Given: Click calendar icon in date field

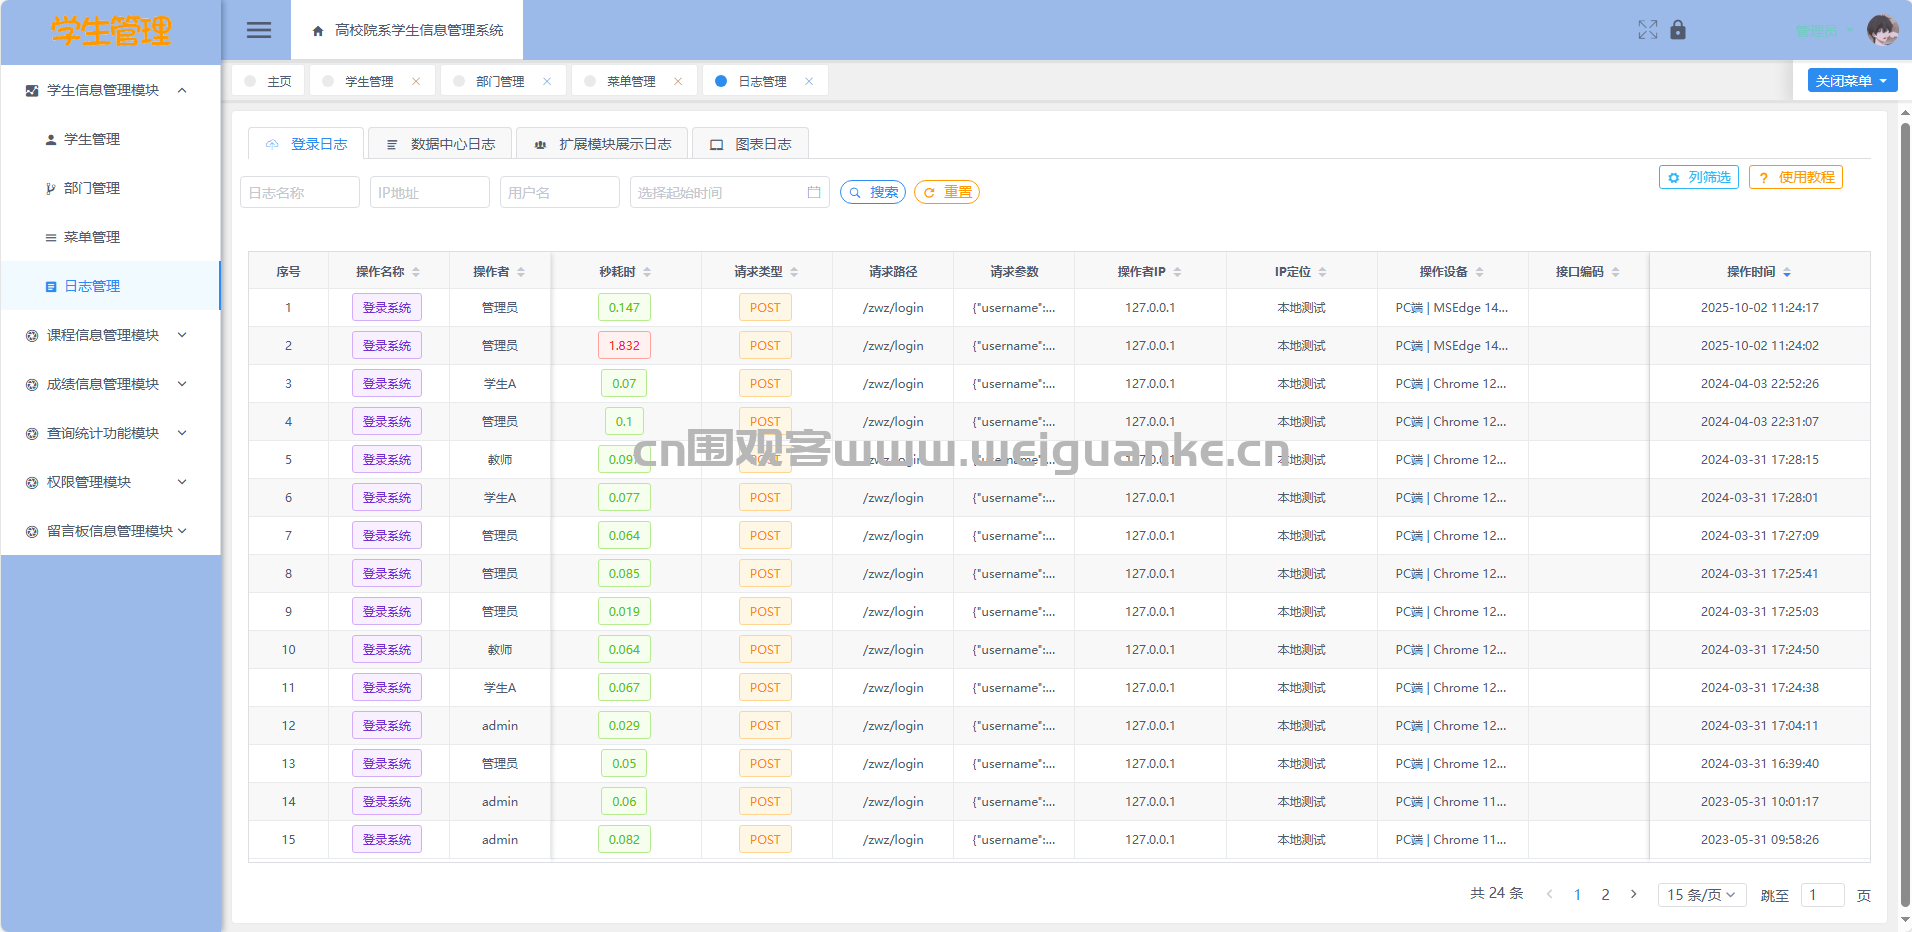Looking at the screenshot, I should [814, 192].
